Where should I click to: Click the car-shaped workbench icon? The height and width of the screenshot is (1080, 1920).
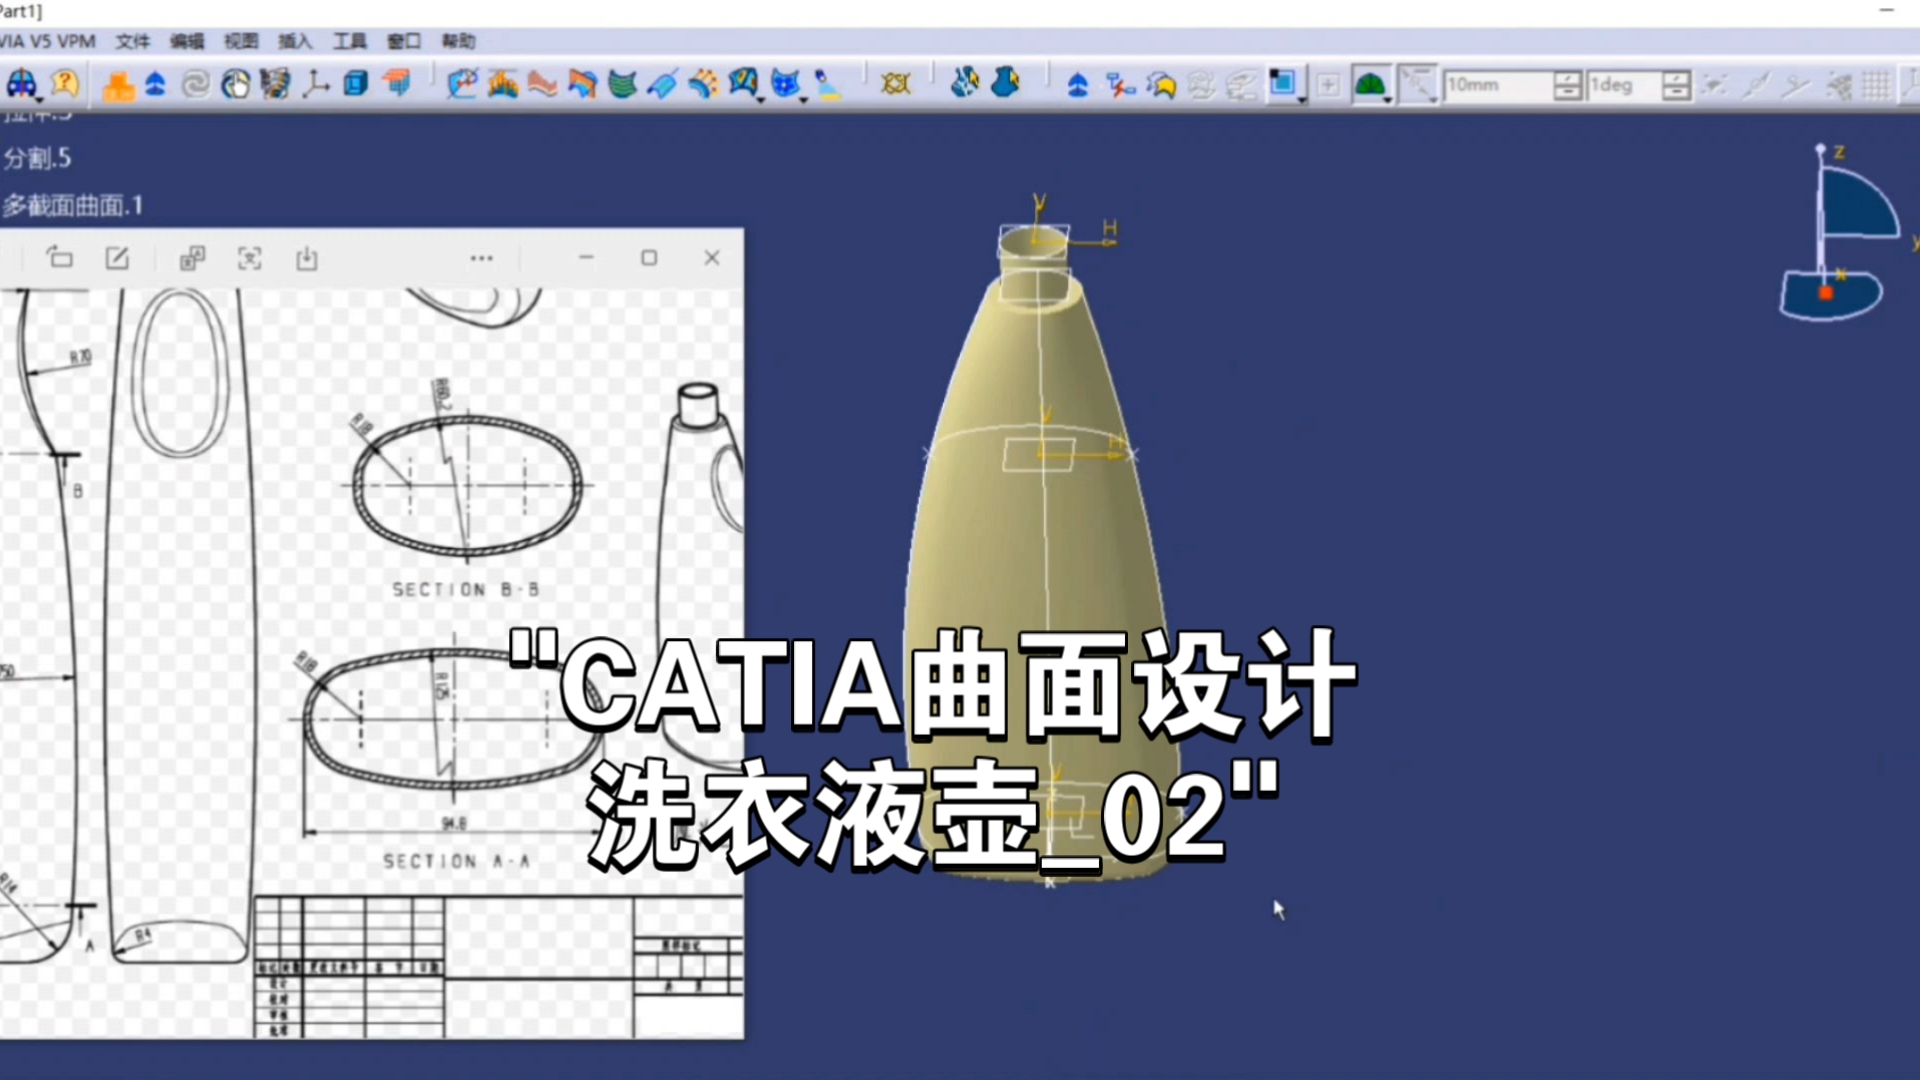(x=21, y=83)
